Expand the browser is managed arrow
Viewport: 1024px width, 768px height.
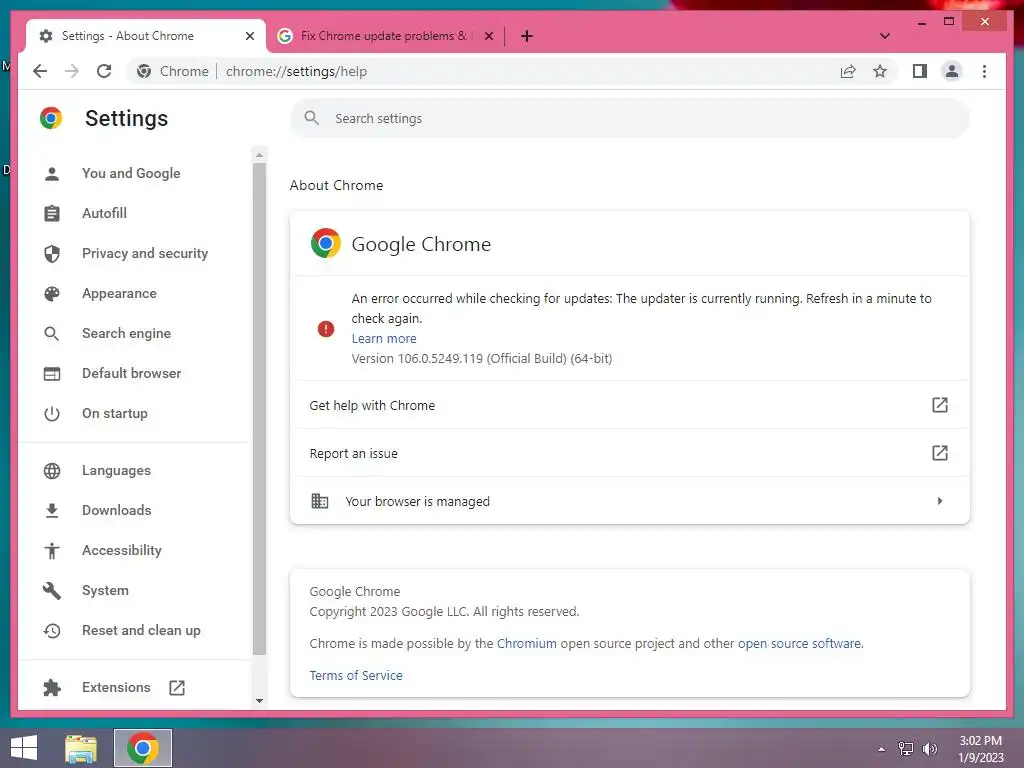(x=940, y=501)
